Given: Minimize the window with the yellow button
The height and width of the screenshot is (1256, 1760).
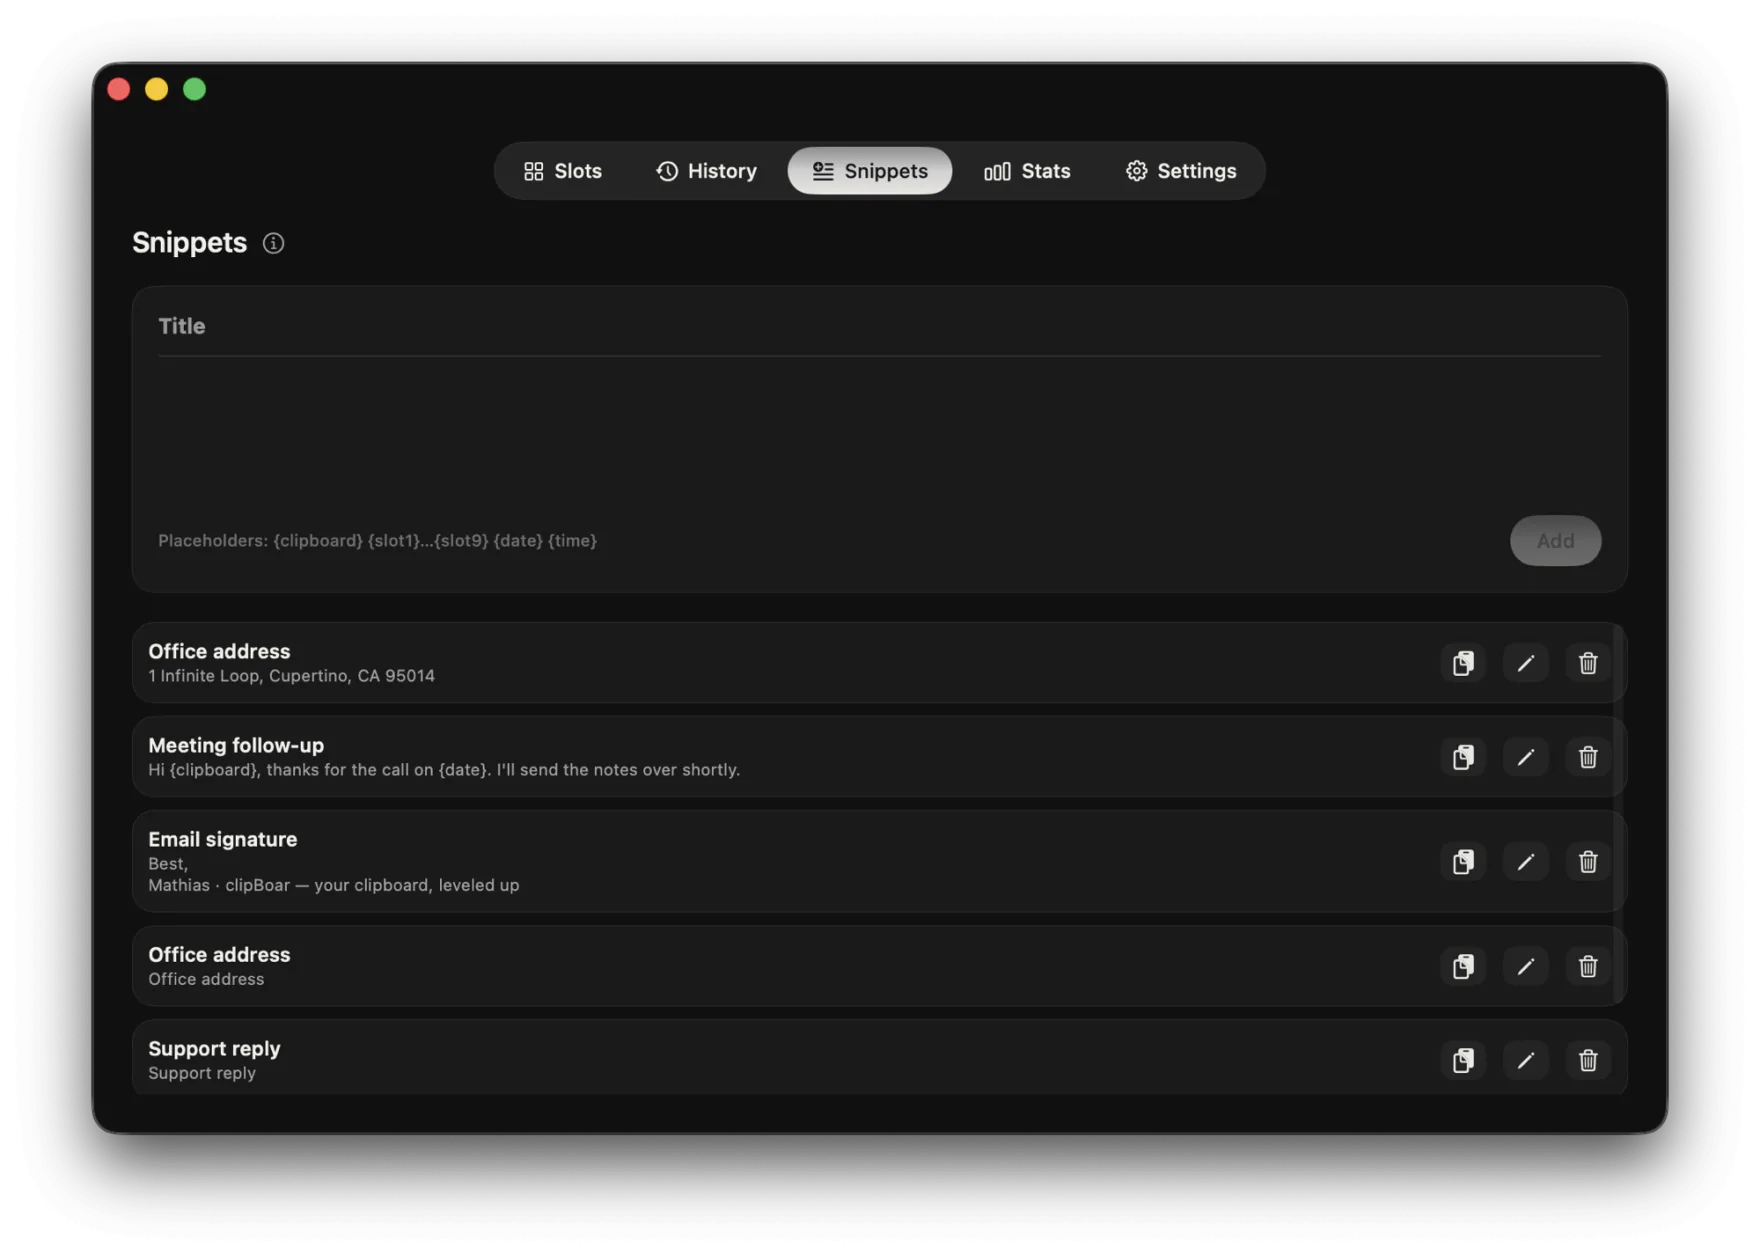Looking at the screenshot, I should click(x=157, y=89).
